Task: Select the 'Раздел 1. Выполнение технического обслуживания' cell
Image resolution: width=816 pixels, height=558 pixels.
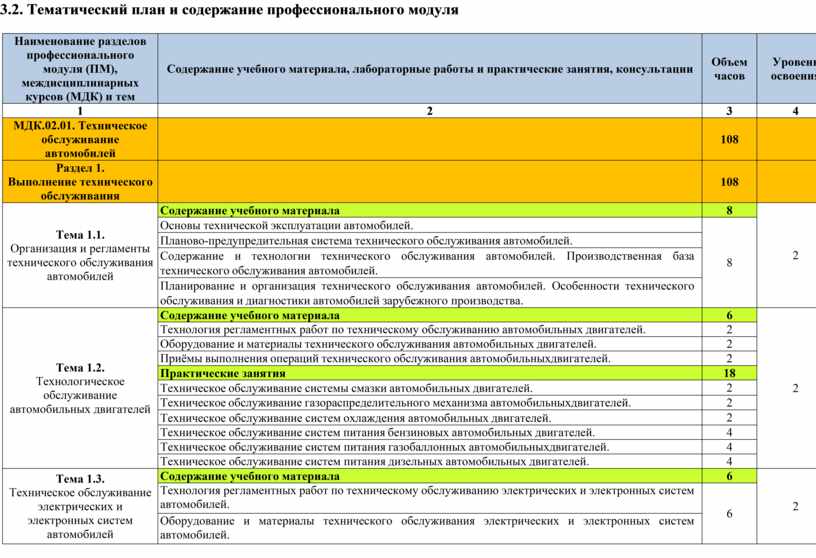Action: coord(79,182)
